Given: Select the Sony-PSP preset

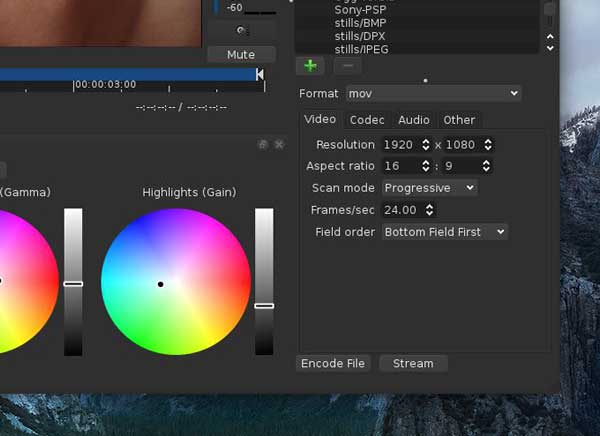Looking at the screenshot, I should [x=360, y=10].
